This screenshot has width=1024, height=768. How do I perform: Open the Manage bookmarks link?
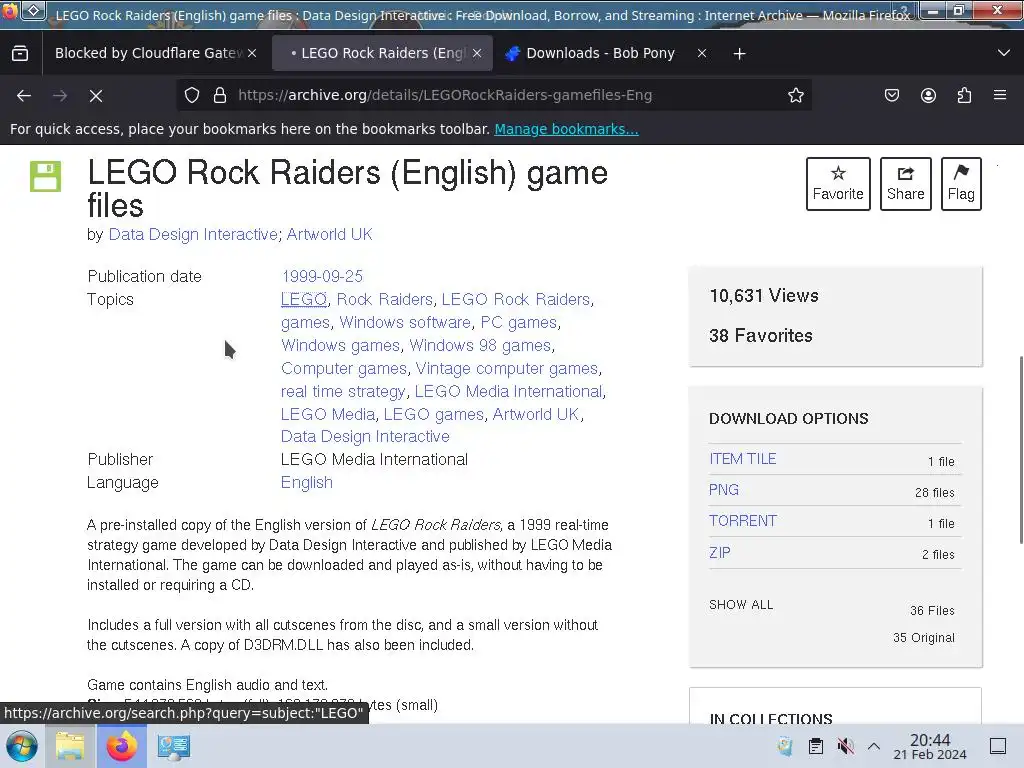566,129
